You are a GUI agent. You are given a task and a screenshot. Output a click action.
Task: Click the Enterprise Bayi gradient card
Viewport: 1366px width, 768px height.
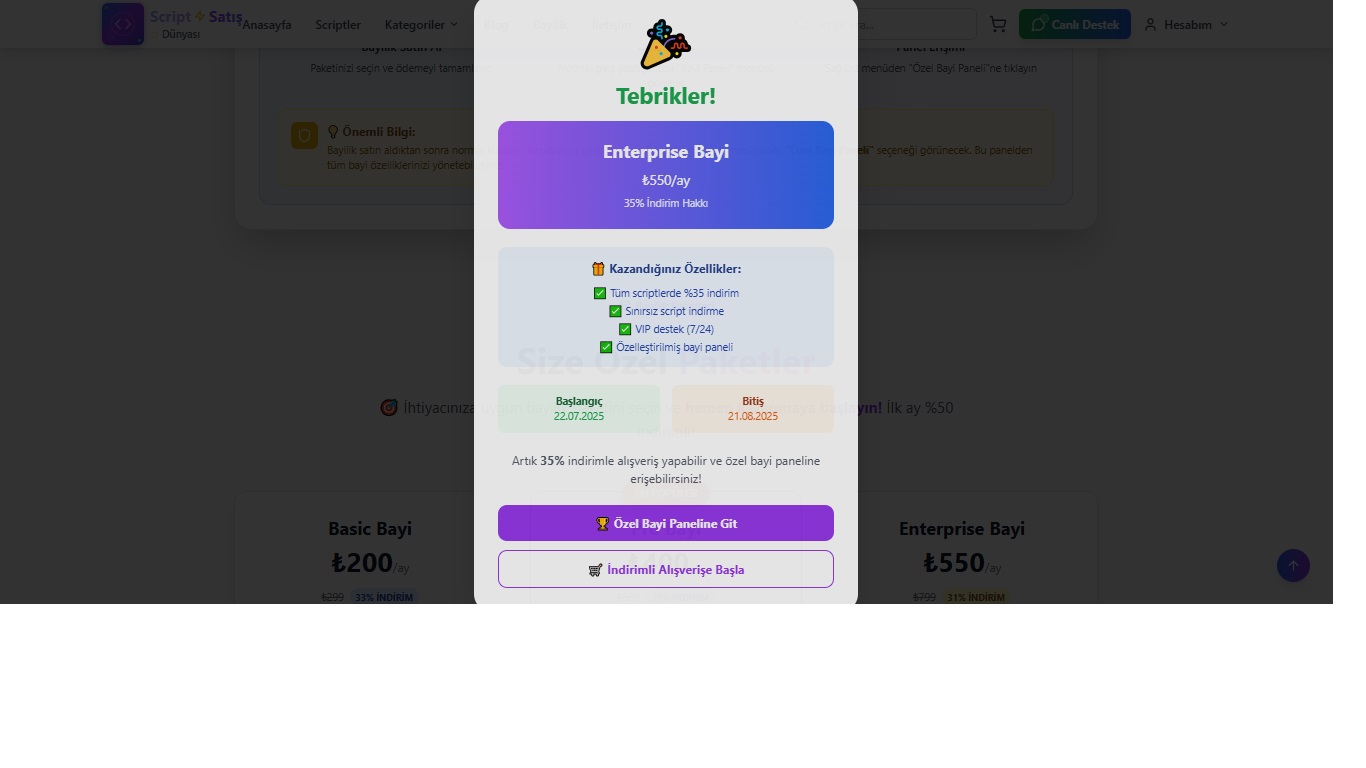point(666,175)
